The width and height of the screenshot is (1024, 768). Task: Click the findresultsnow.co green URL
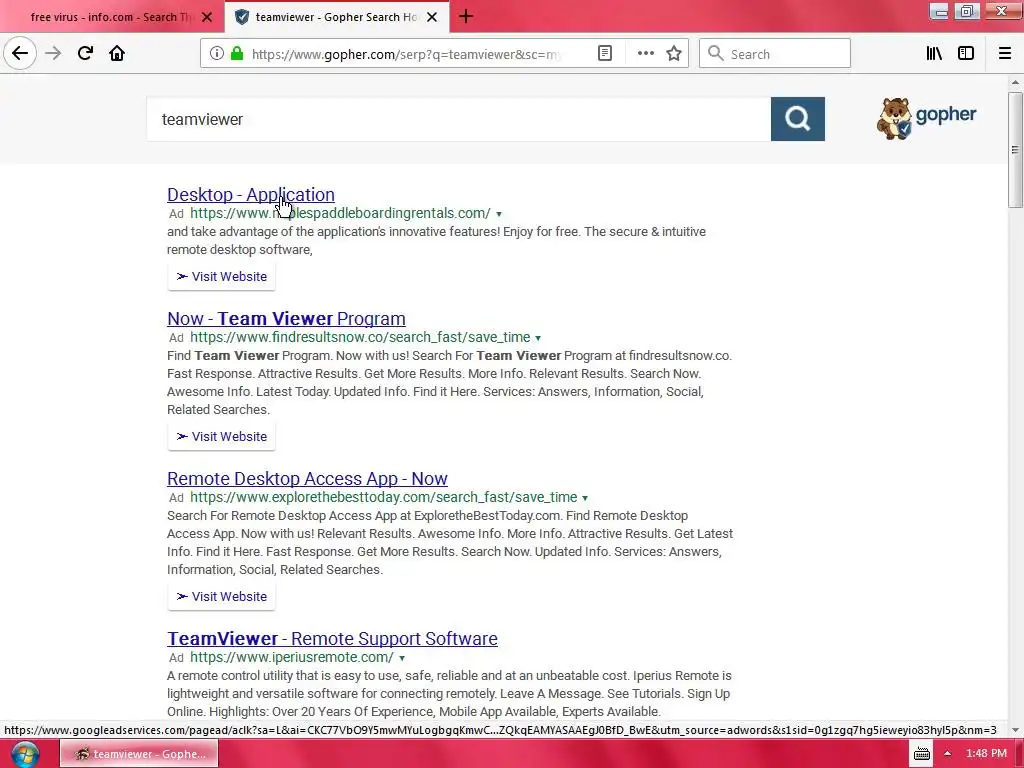pos(360,337)
